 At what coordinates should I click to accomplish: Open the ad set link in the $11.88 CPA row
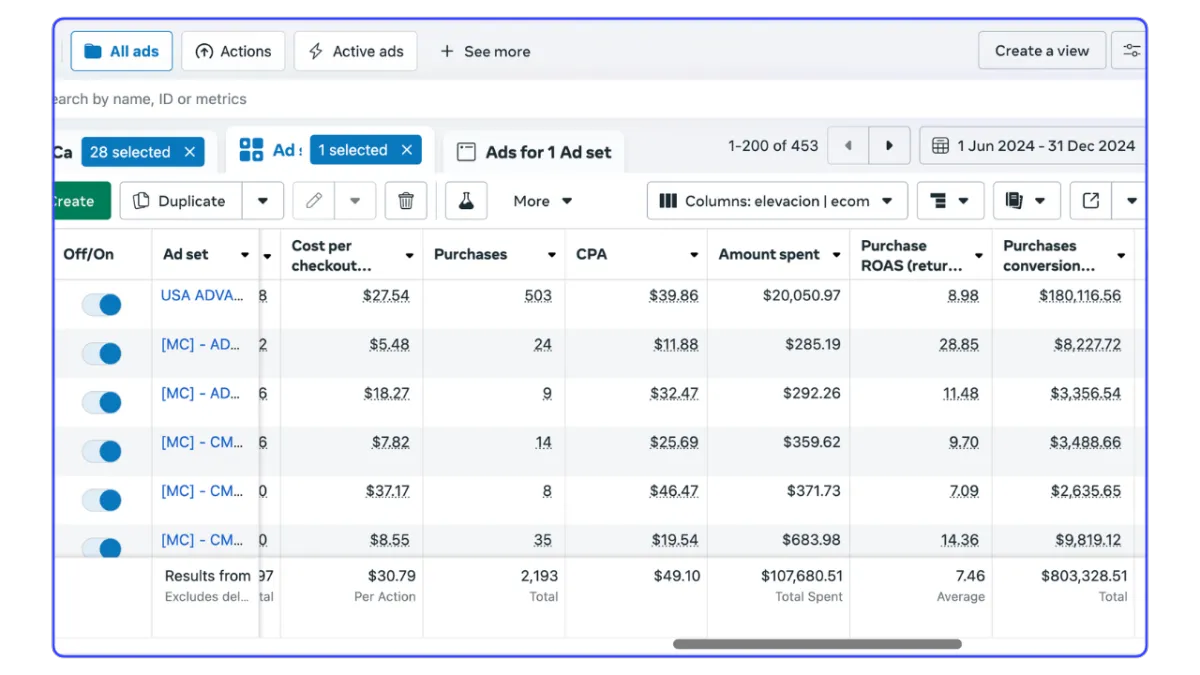[x=200, y=344]
